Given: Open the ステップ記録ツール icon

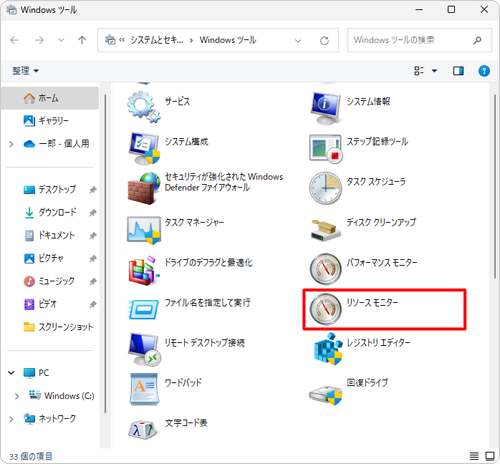Looking at the screenshot, I should point(326,148).
